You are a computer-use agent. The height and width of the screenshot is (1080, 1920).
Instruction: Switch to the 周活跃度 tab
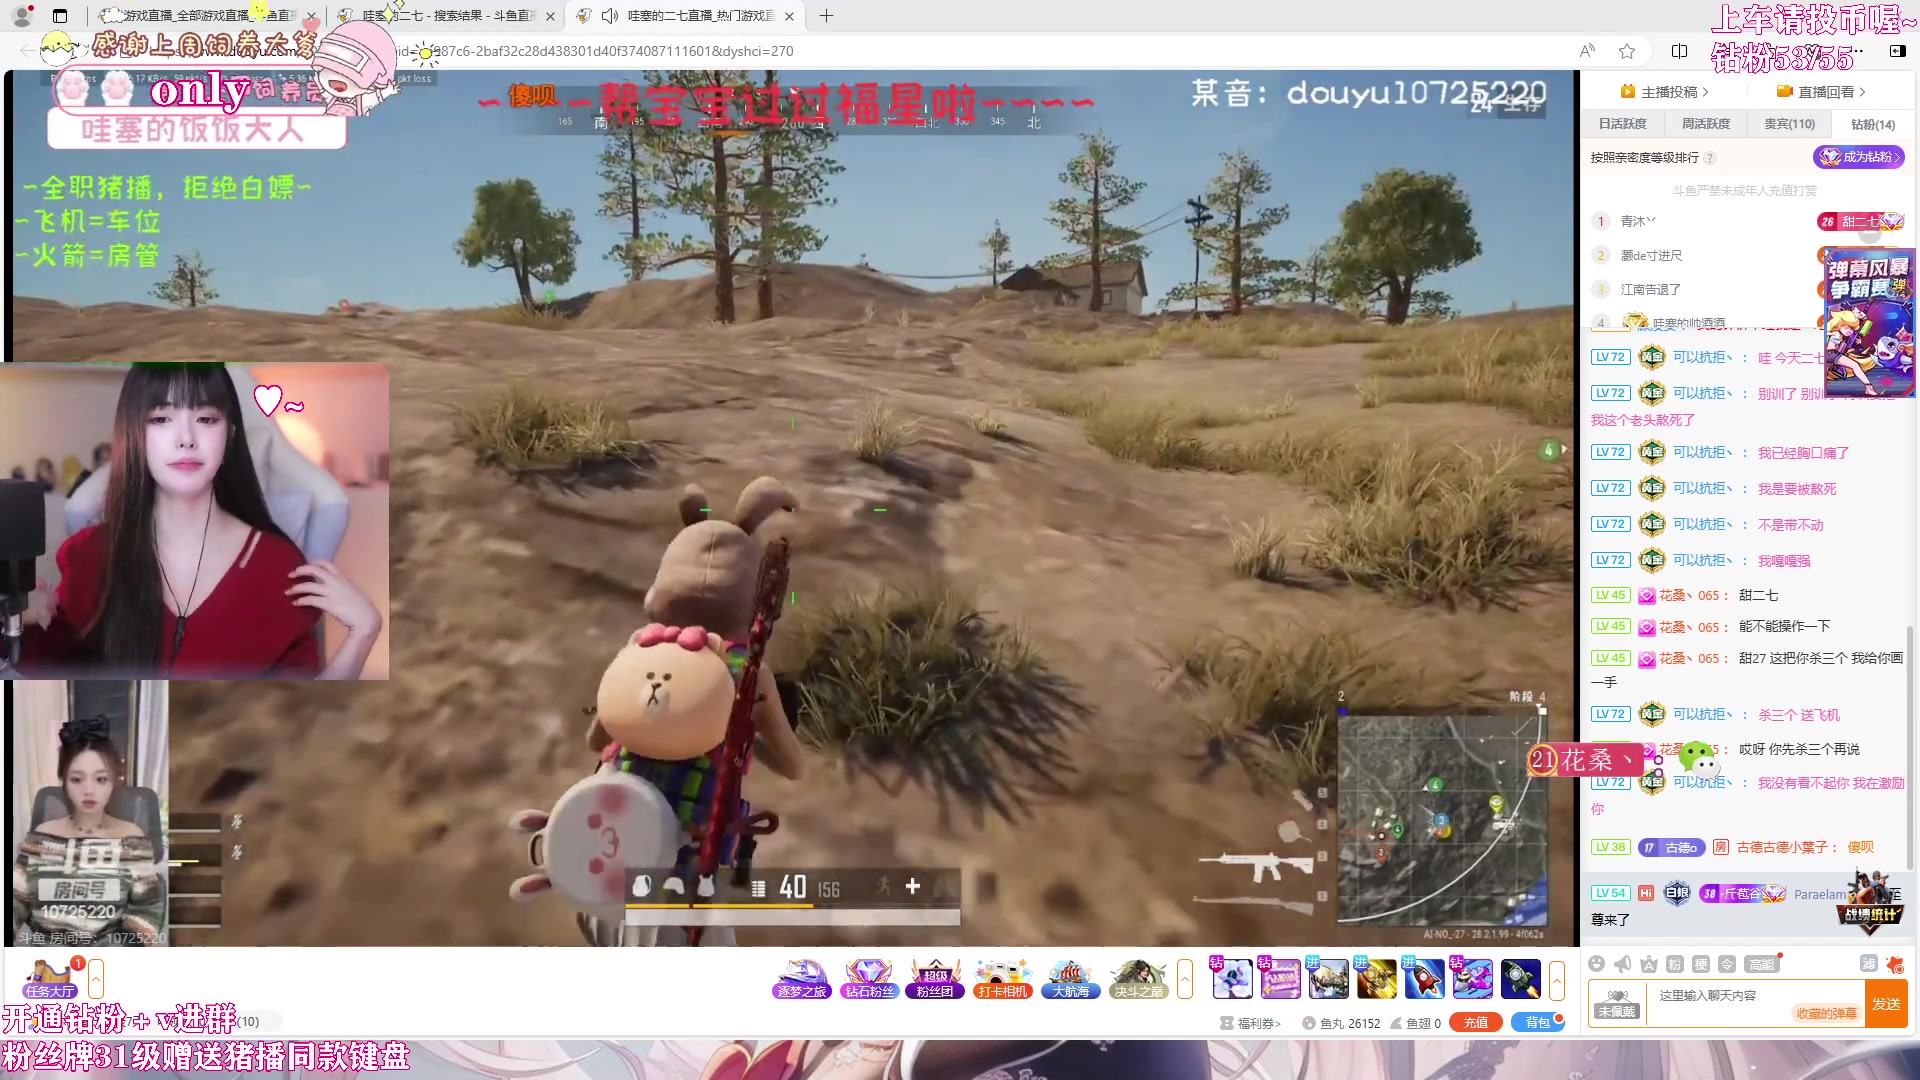pos(1705,124)
